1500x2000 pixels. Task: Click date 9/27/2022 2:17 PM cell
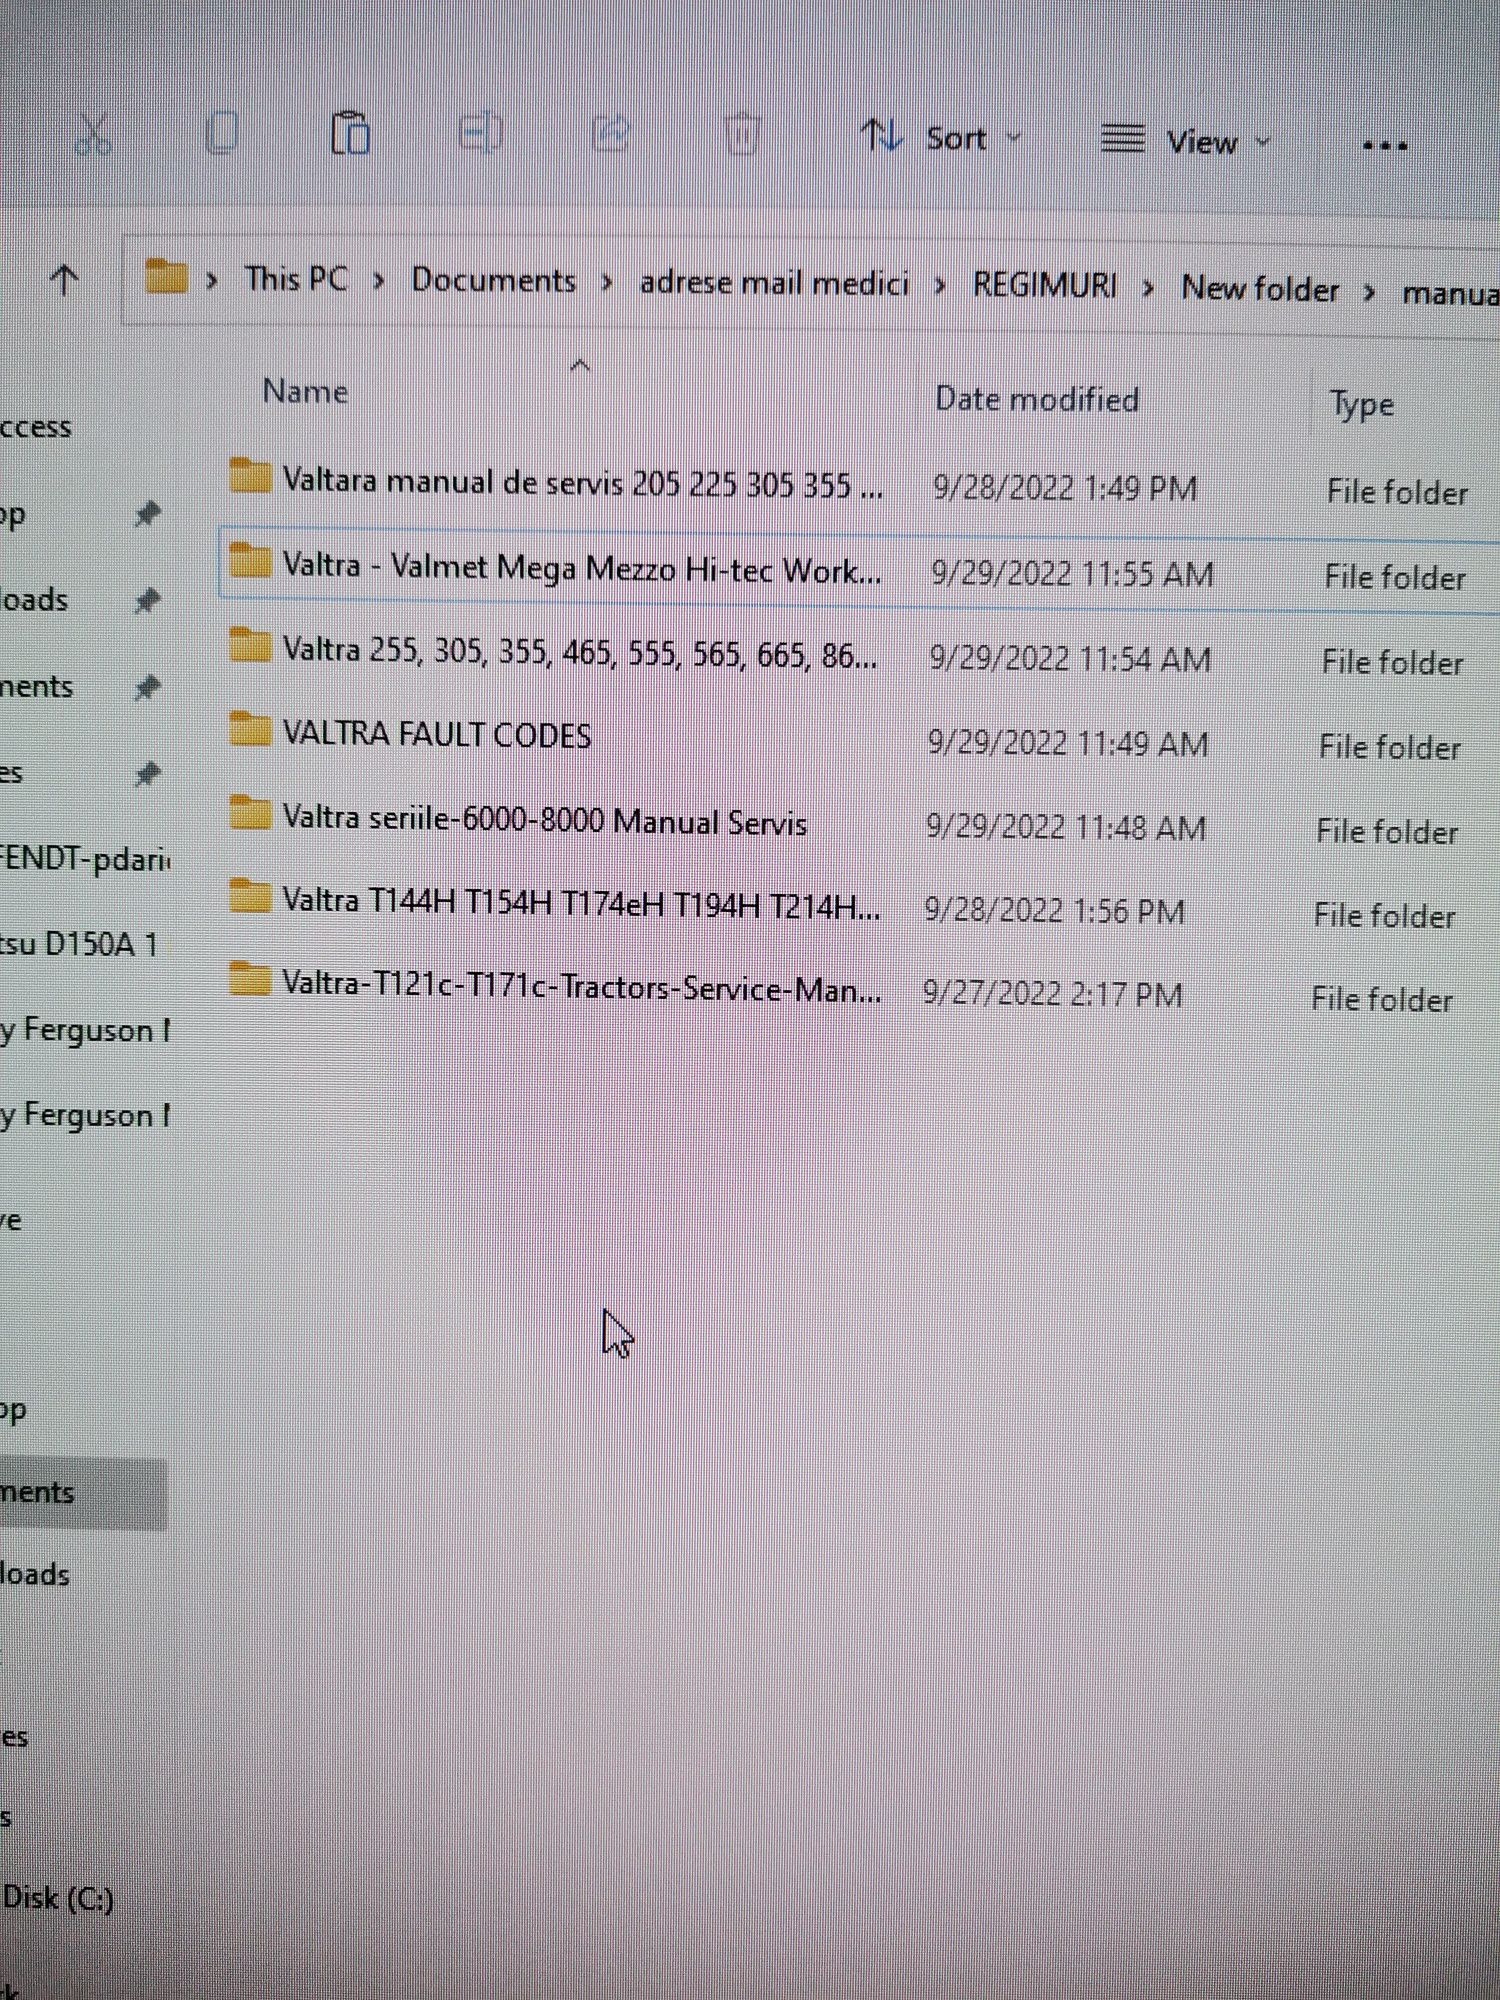(1052, 994)
